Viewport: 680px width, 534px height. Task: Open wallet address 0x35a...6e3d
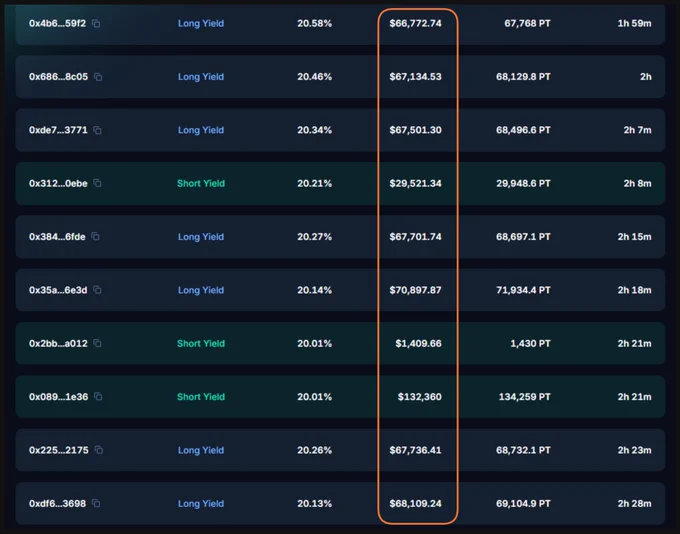(x=58, y=290)
